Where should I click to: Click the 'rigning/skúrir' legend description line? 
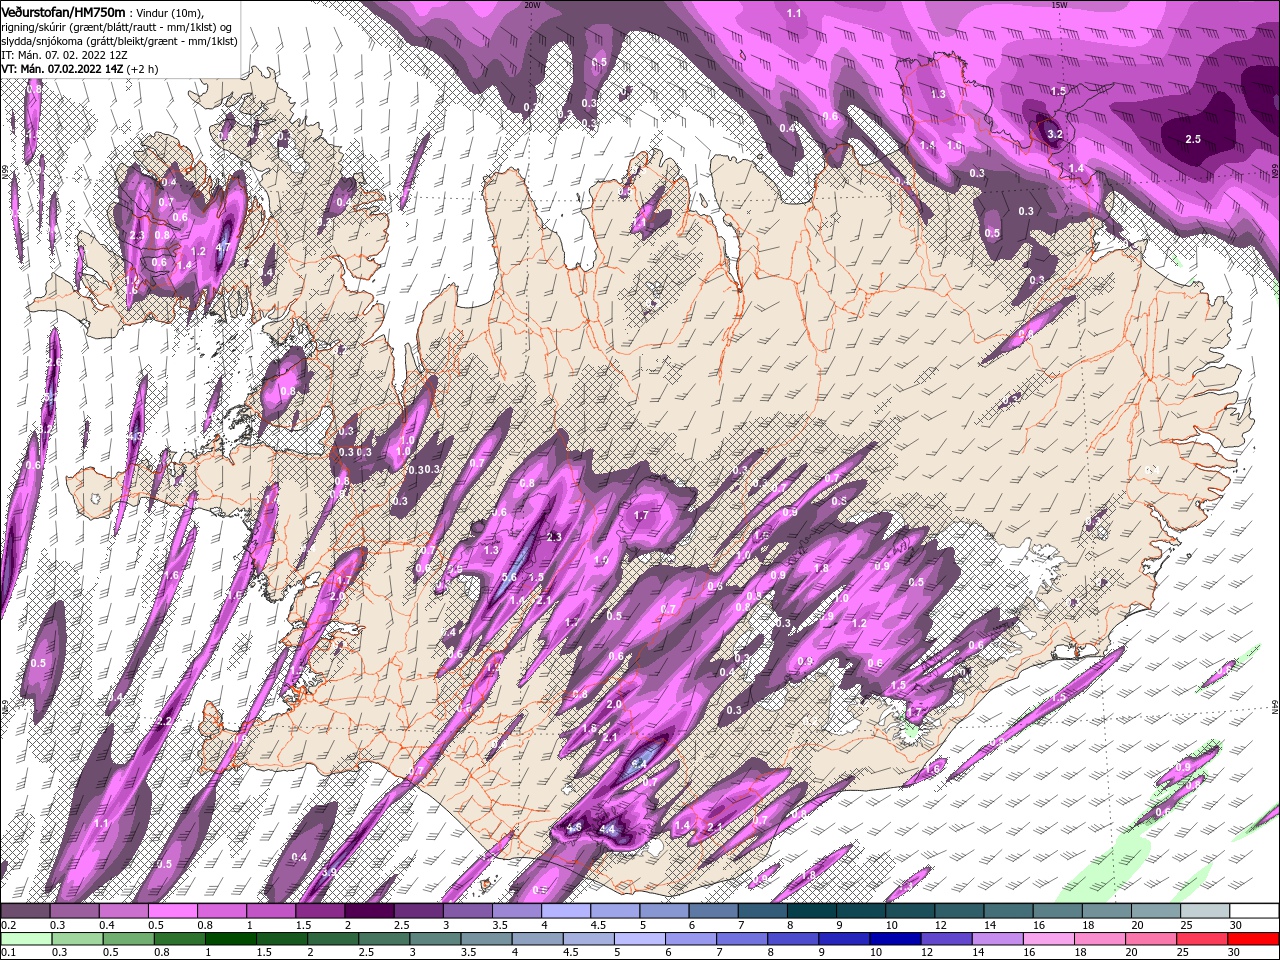click(118, 27)
